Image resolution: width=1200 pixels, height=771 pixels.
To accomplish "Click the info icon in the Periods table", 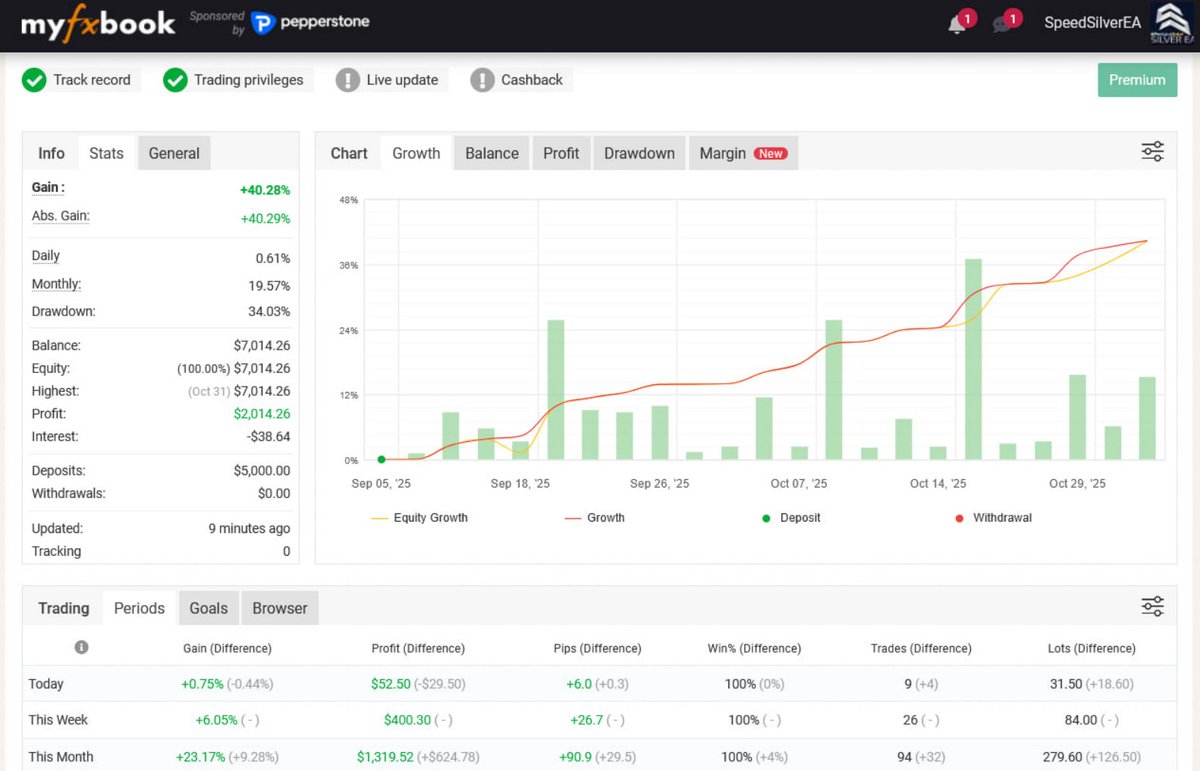I will [x=82, y=647].
